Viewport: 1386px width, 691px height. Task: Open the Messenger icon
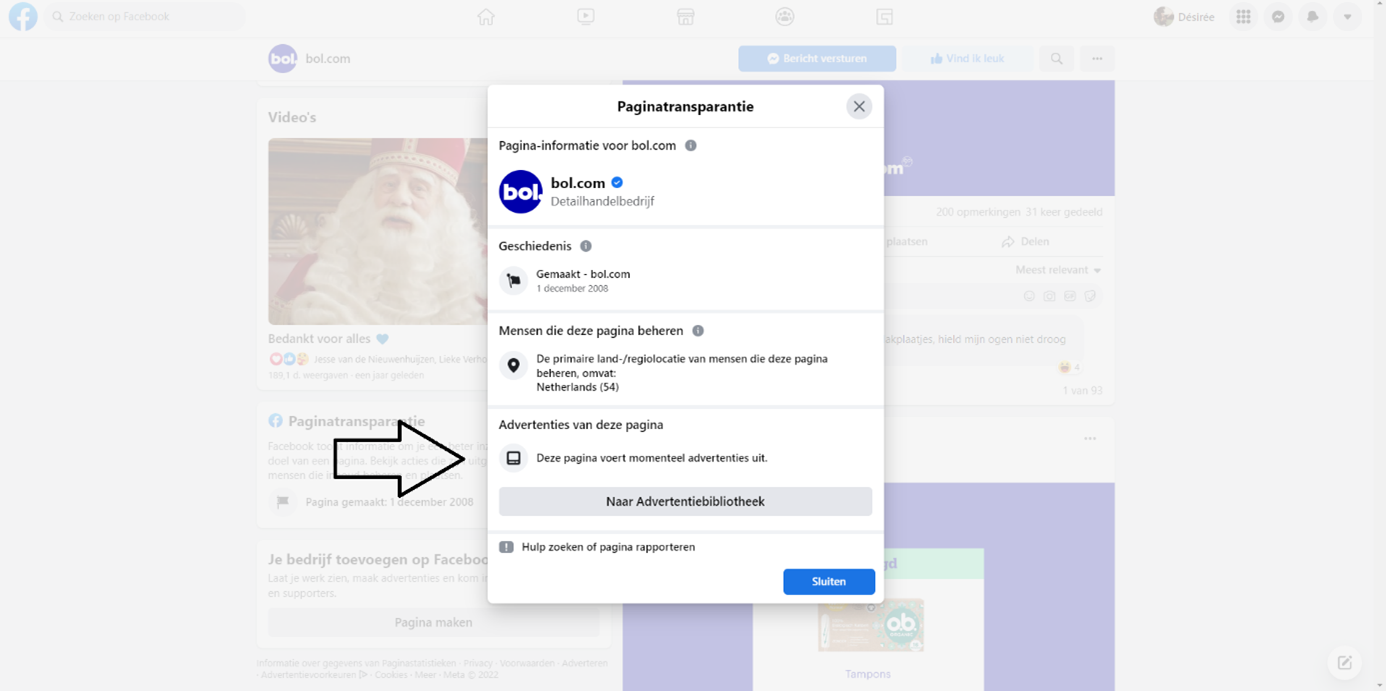1278,17
